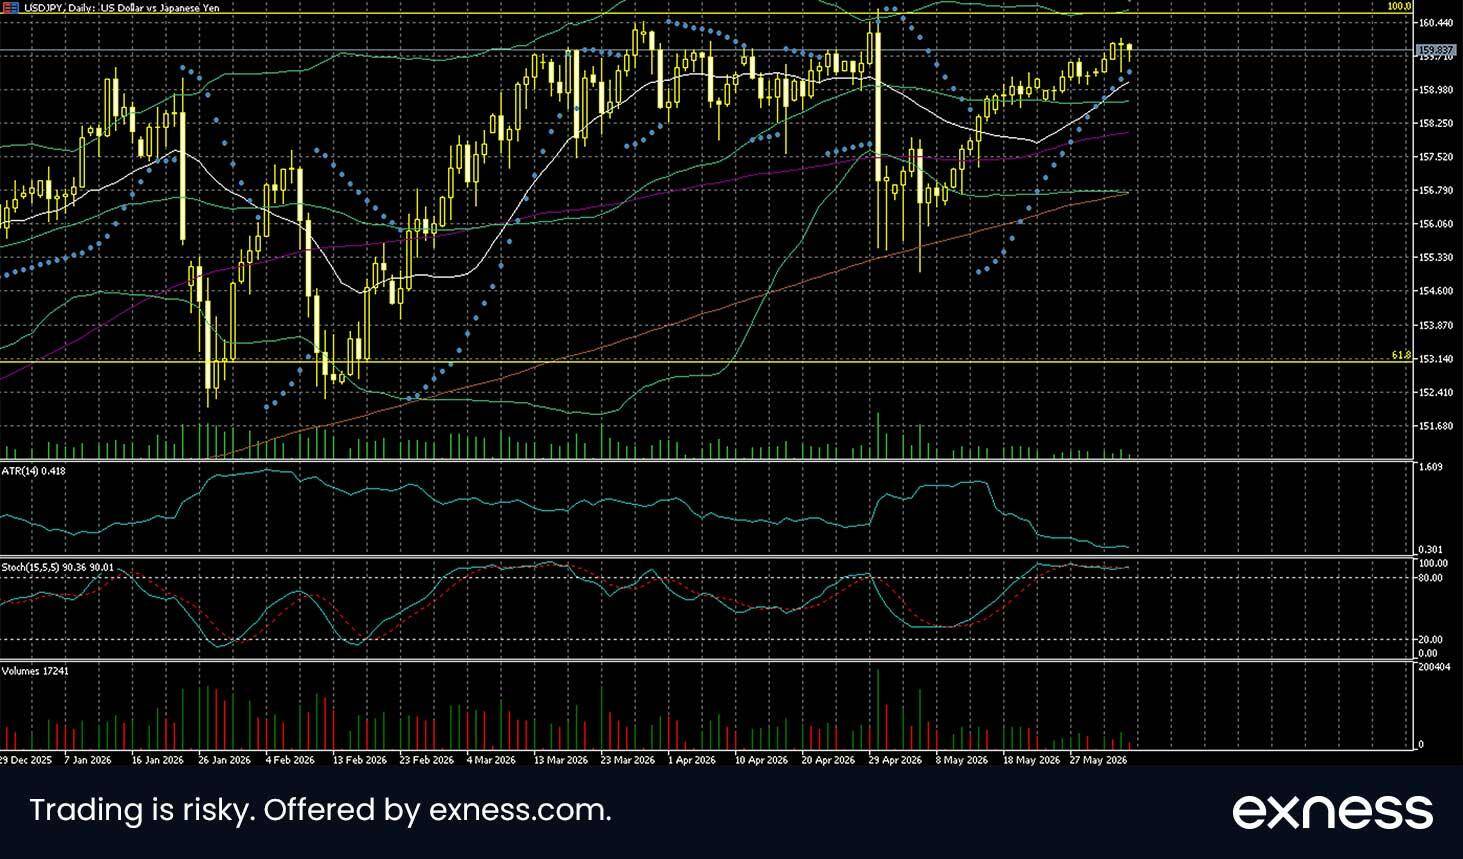This screenshot has height=859, width=1463.
Task: Click the 27 May 2026 date label
Action: pos(1098,760)
